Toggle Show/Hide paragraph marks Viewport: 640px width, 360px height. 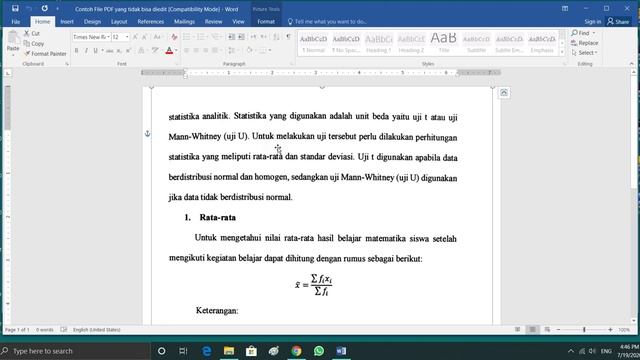[x=289, y=37]
